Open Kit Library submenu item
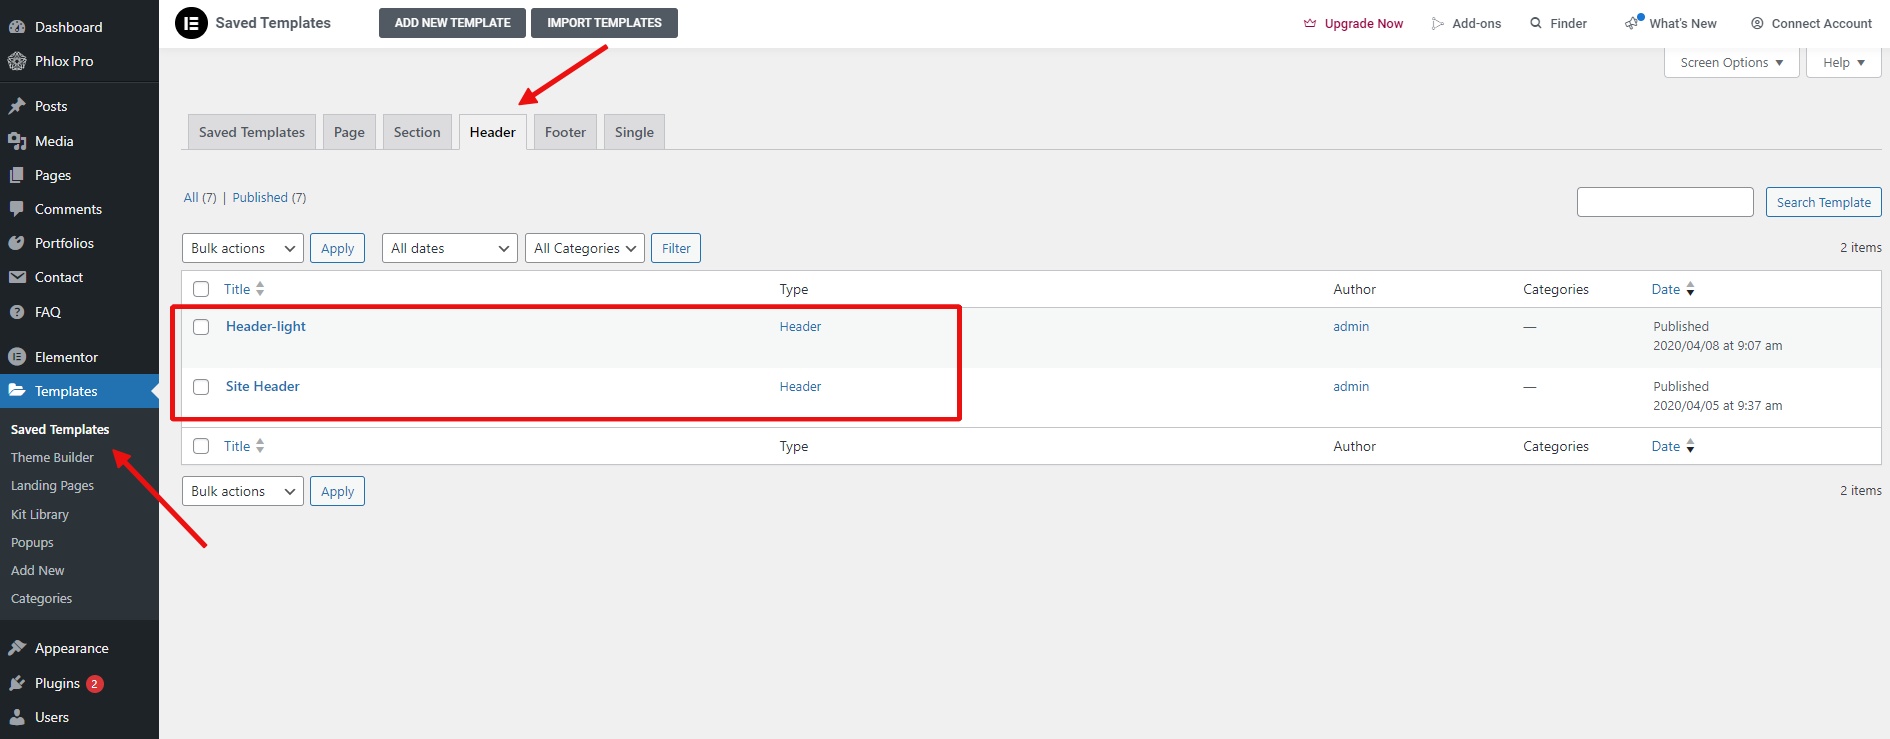1890x739 pixels. pos(40,514)
